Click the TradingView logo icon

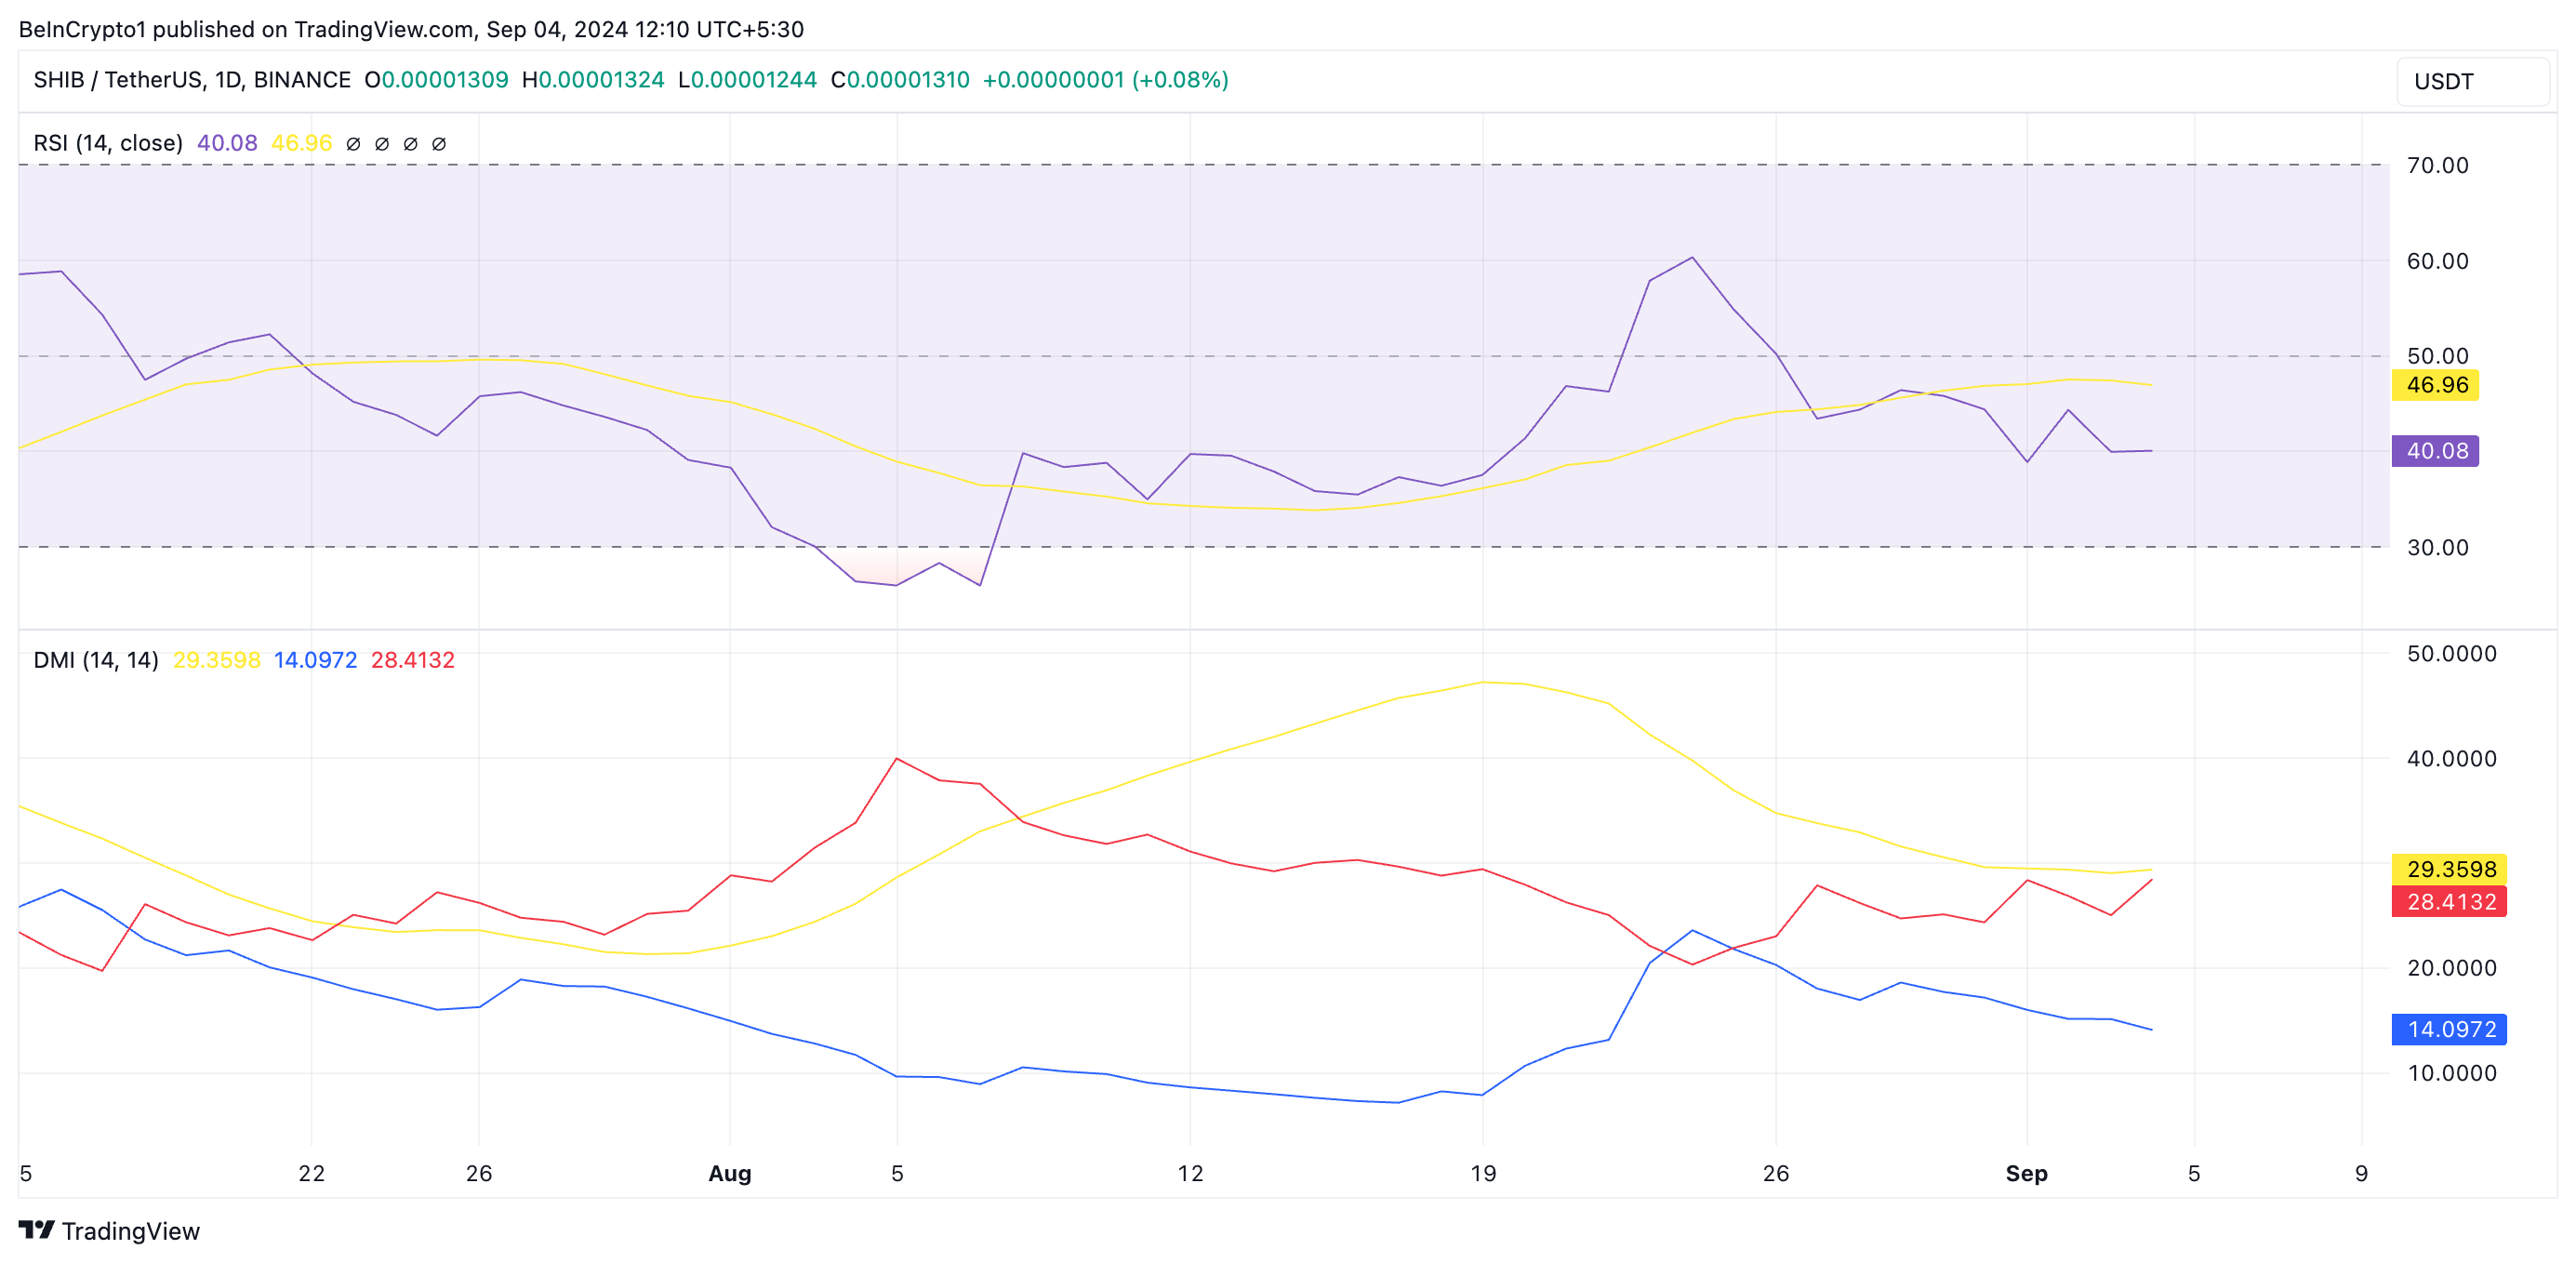36,1229
